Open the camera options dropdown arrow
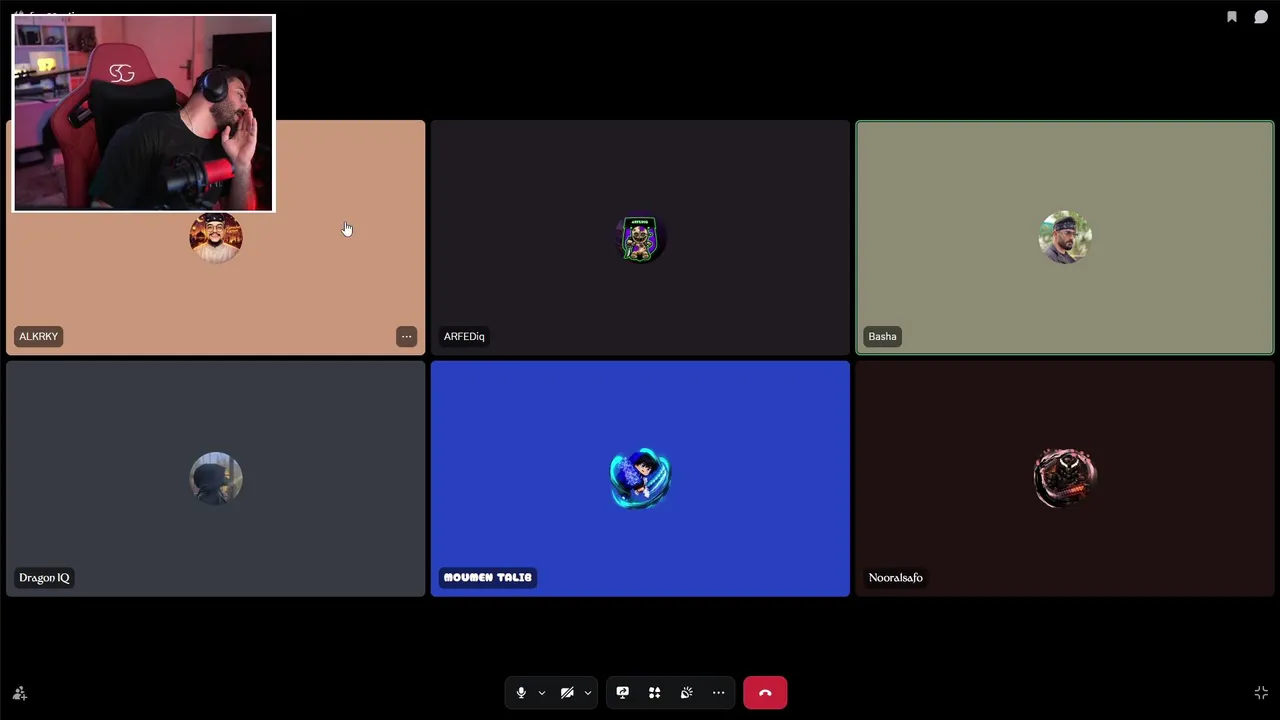Screen dimensions: 1280x720 (588, 693)
